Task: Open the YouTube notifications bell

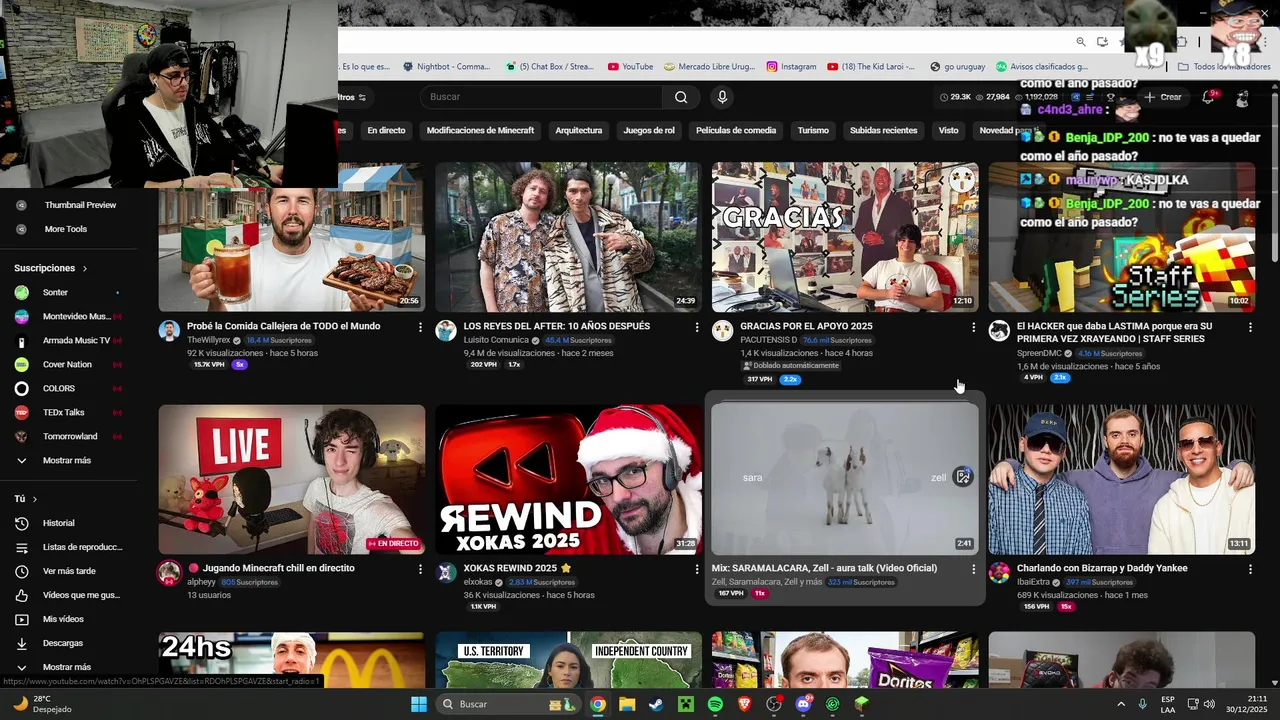Action: click(x=1208, y=97)
